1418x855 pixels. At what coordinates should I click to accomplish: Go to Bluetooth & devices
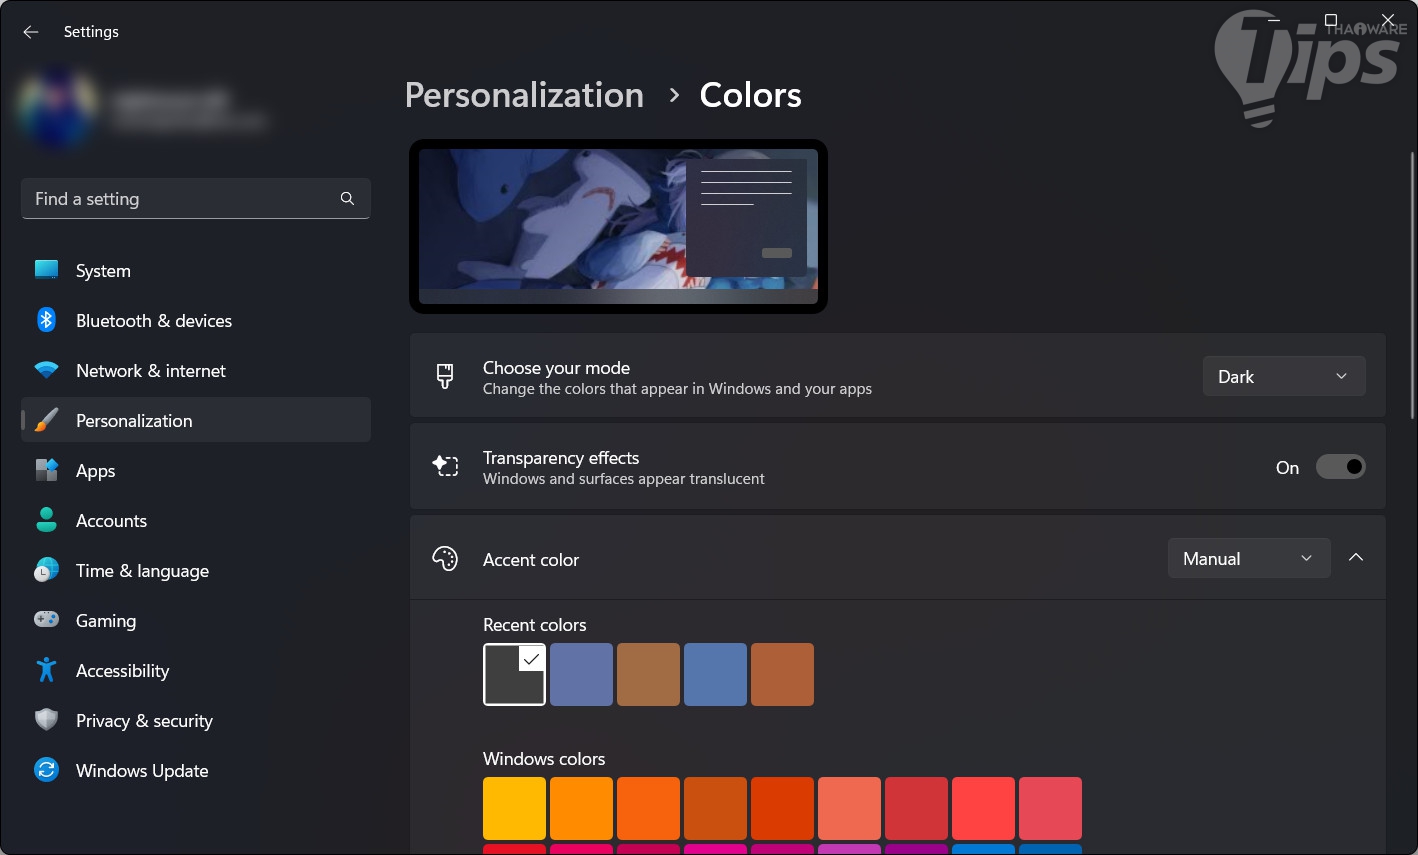tap(196, 320)
